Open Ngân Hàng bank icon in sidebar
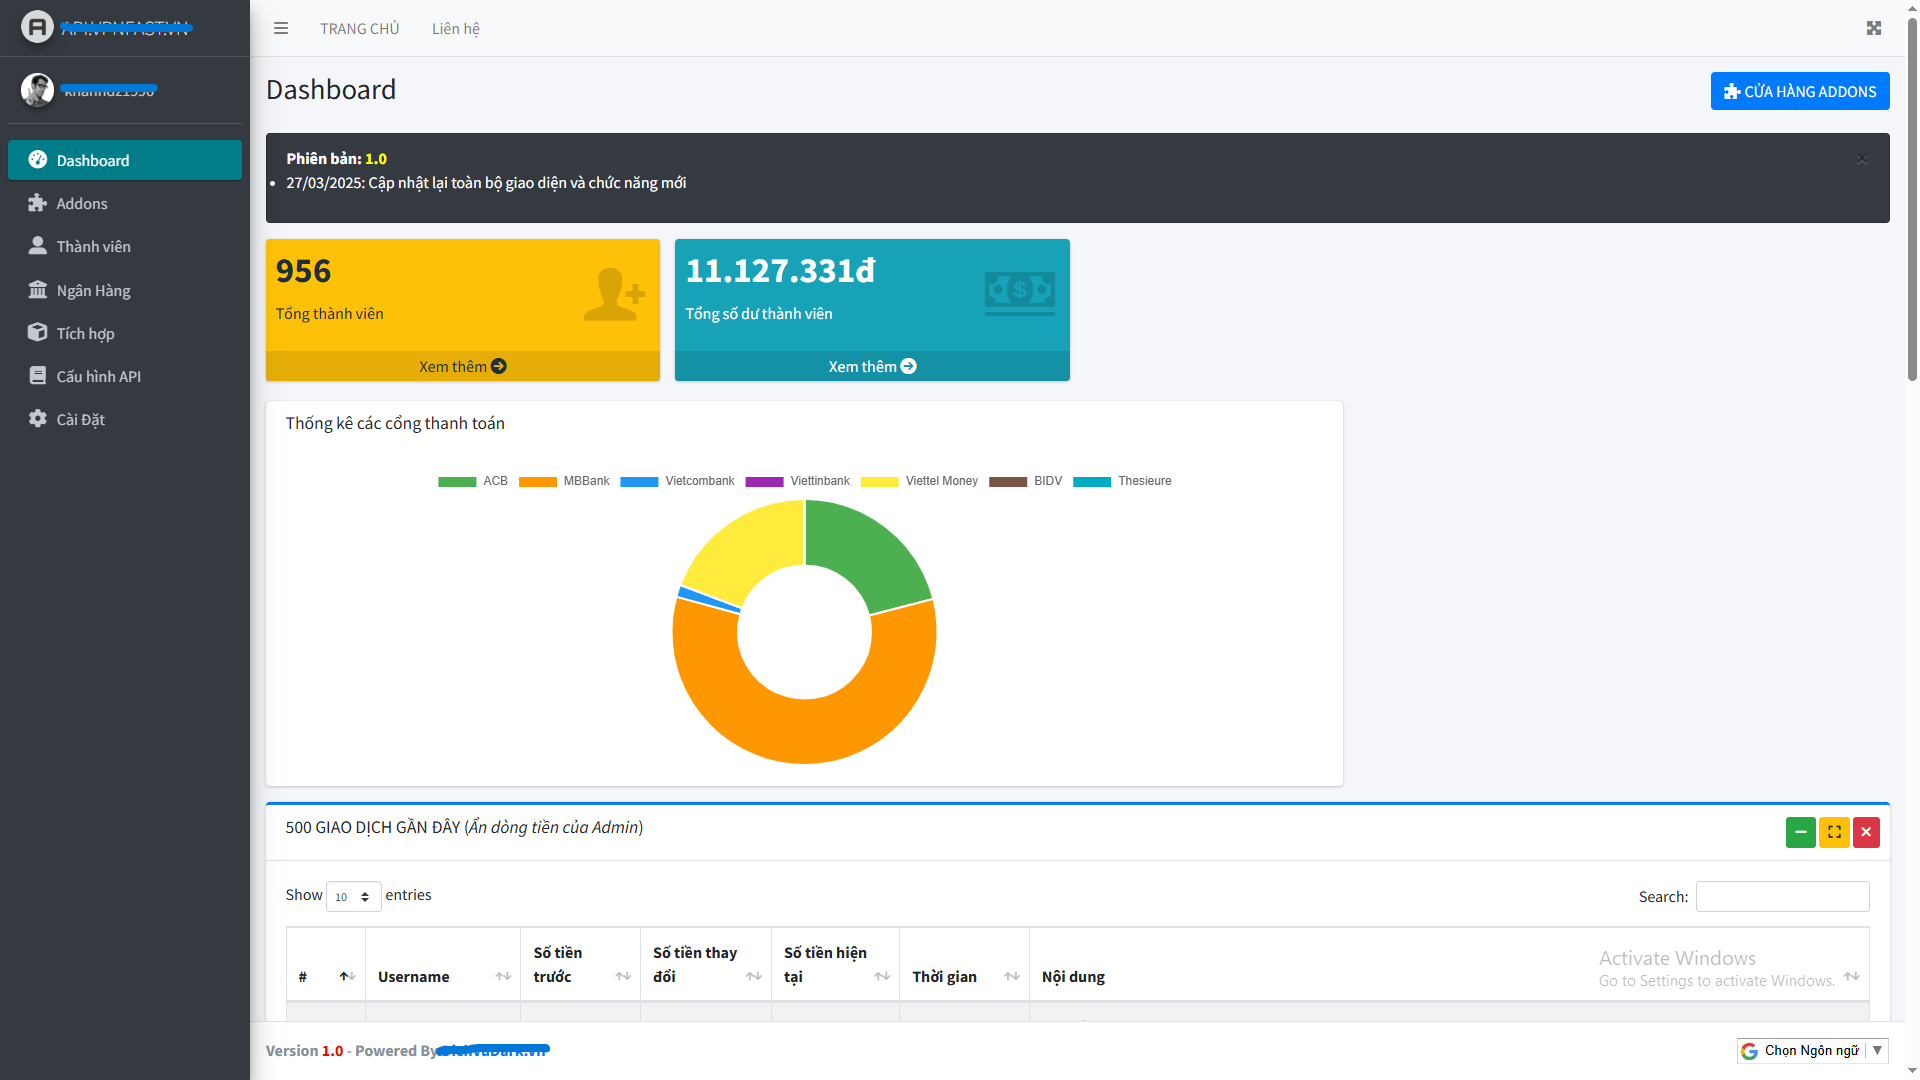 coord(38,290)
